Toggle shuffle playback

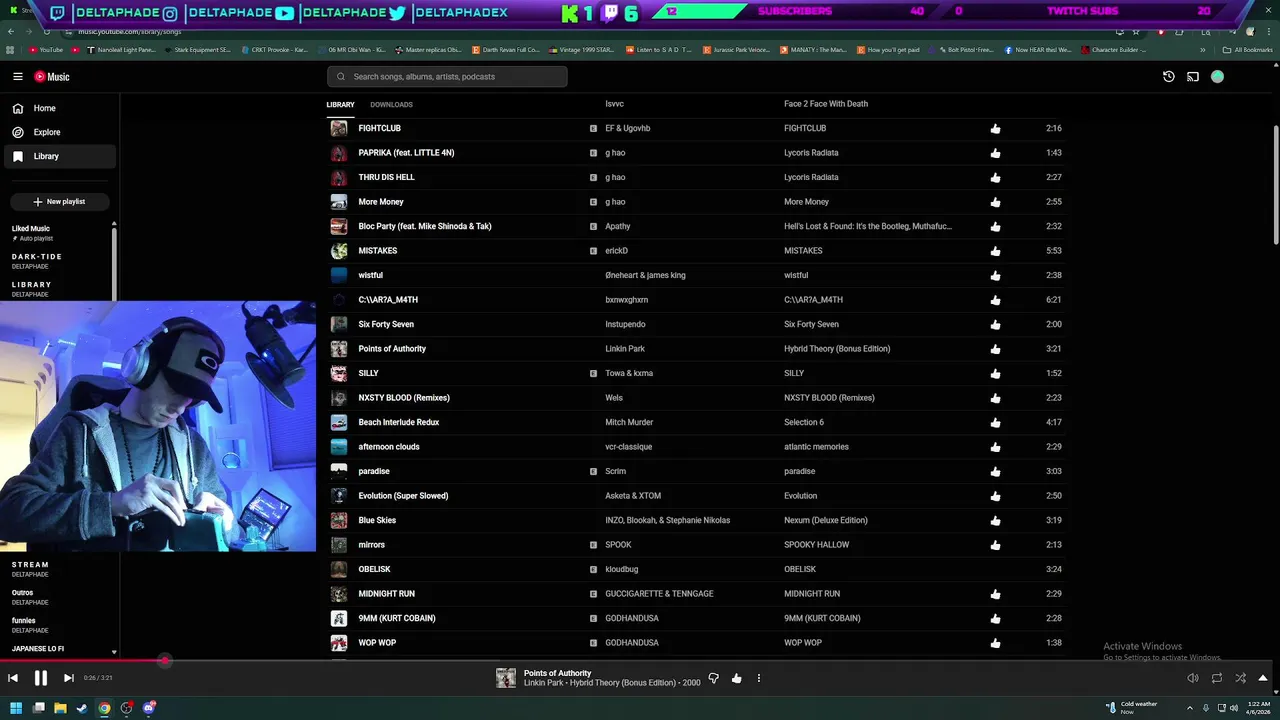(x=1240, y=678)
